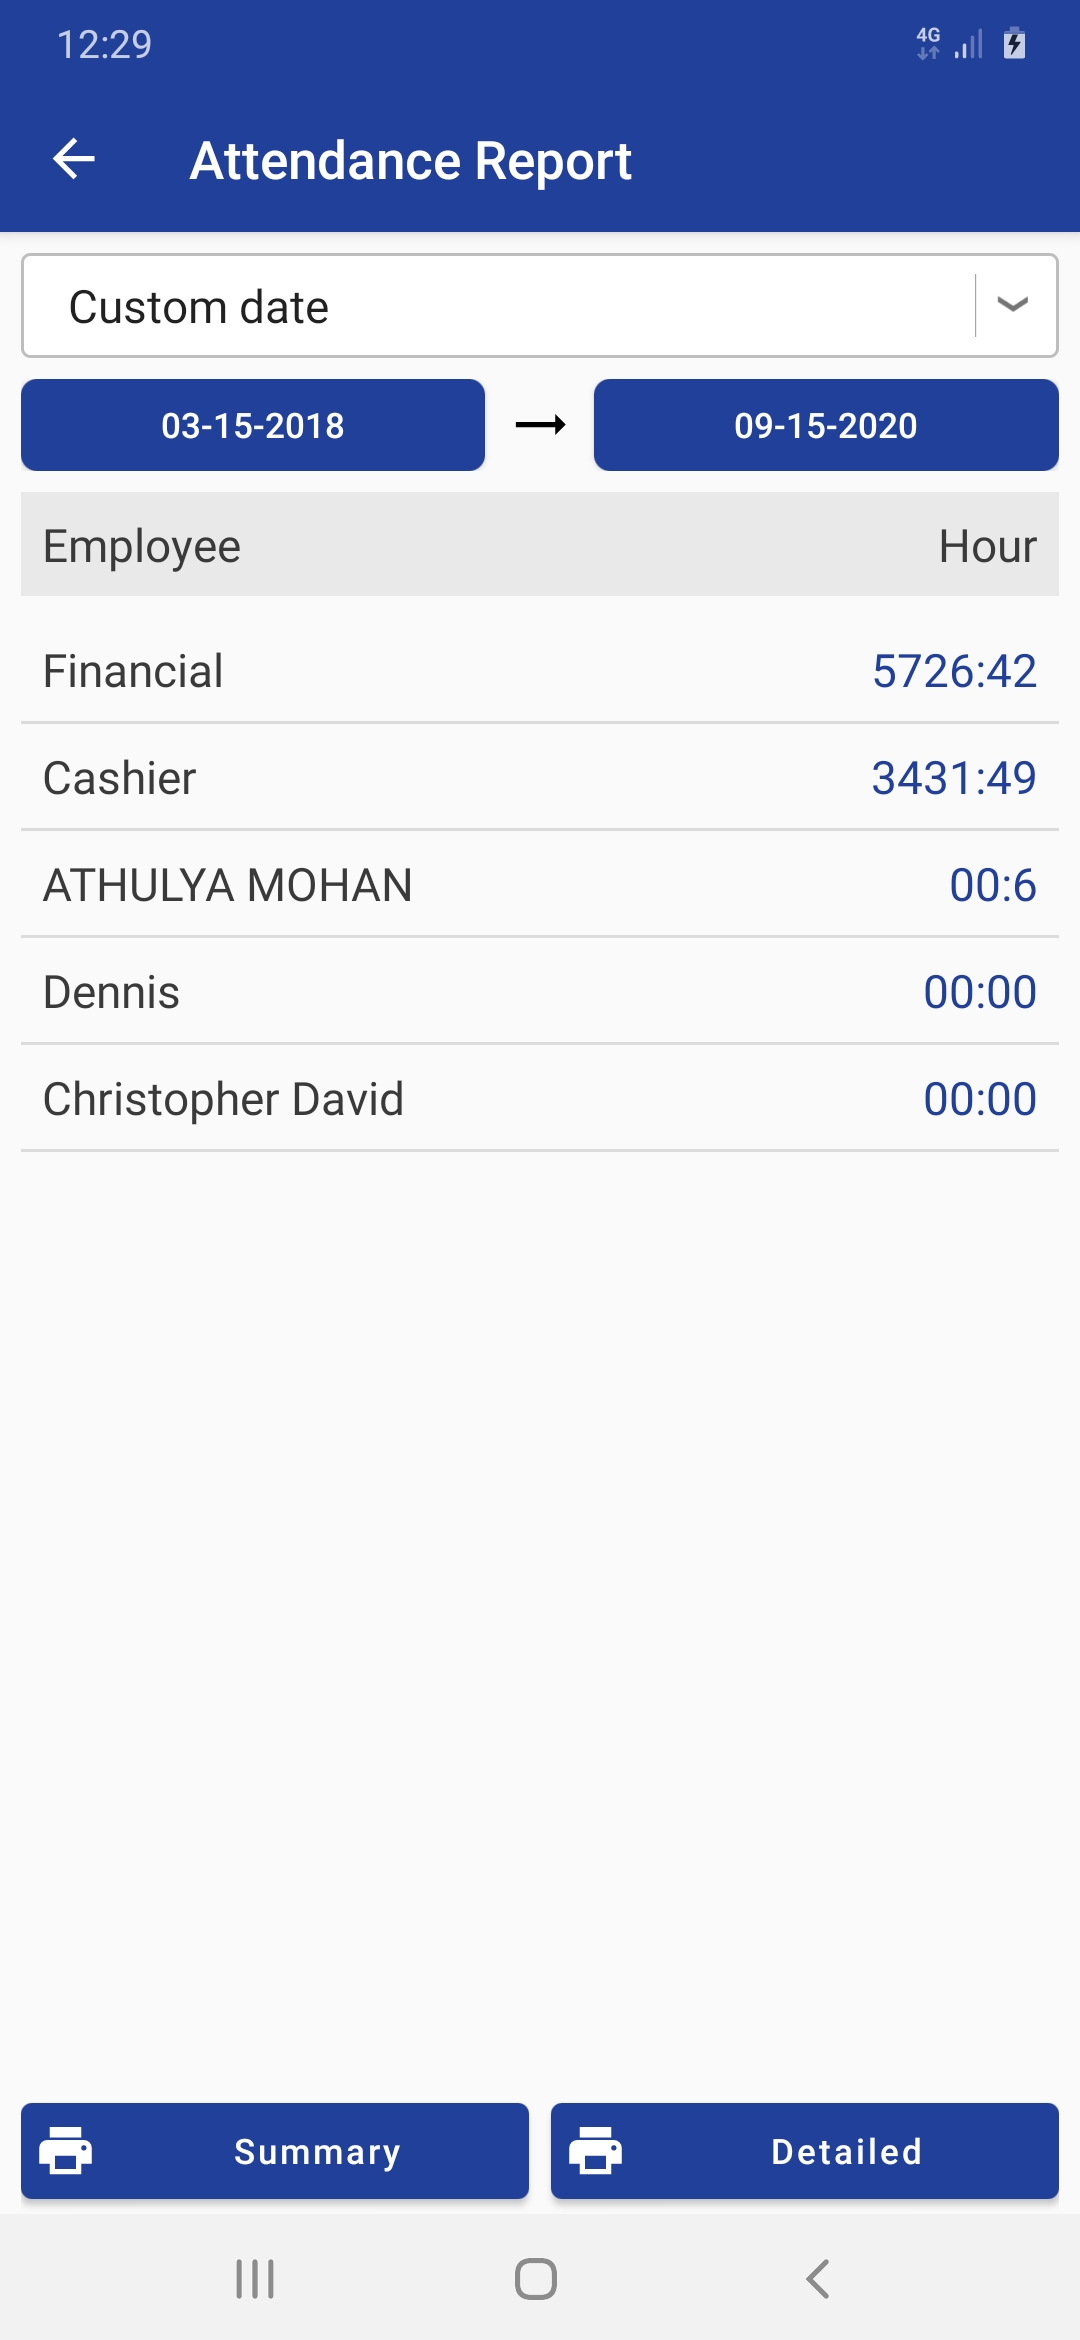Tap the Android back navigation icon
The height and width of the screenshot is (2340, 1080).
click(817, 2279)
